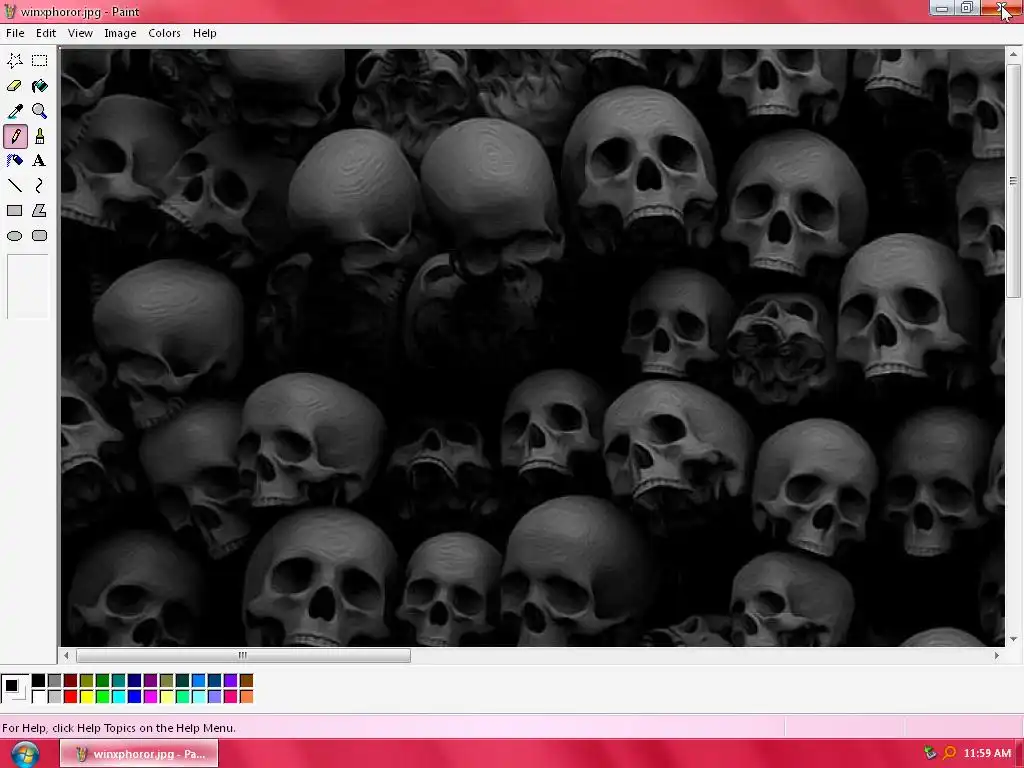Open the View menu

tap(80, 33)
